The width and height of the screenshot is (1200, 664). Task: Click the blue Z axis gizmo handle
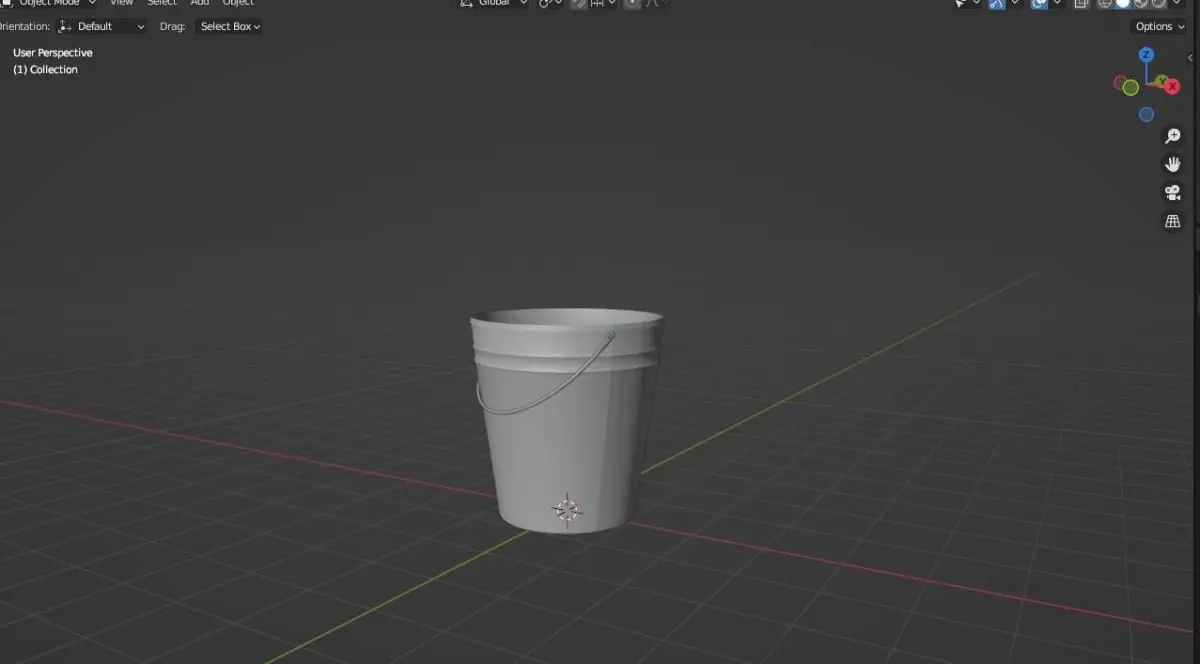point(1147,55)
